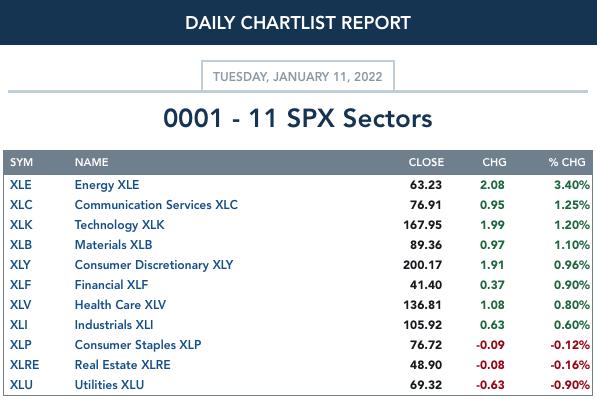Viewport: 597px width, 399px height.
Task: Open the Energy XLE name link
Action: (107, 185)
